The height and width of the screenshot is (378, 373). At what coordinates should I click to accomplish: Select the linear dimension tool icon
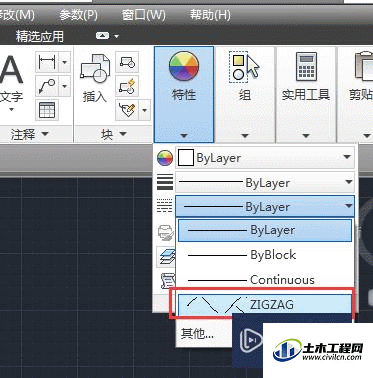tap(47, 62)
